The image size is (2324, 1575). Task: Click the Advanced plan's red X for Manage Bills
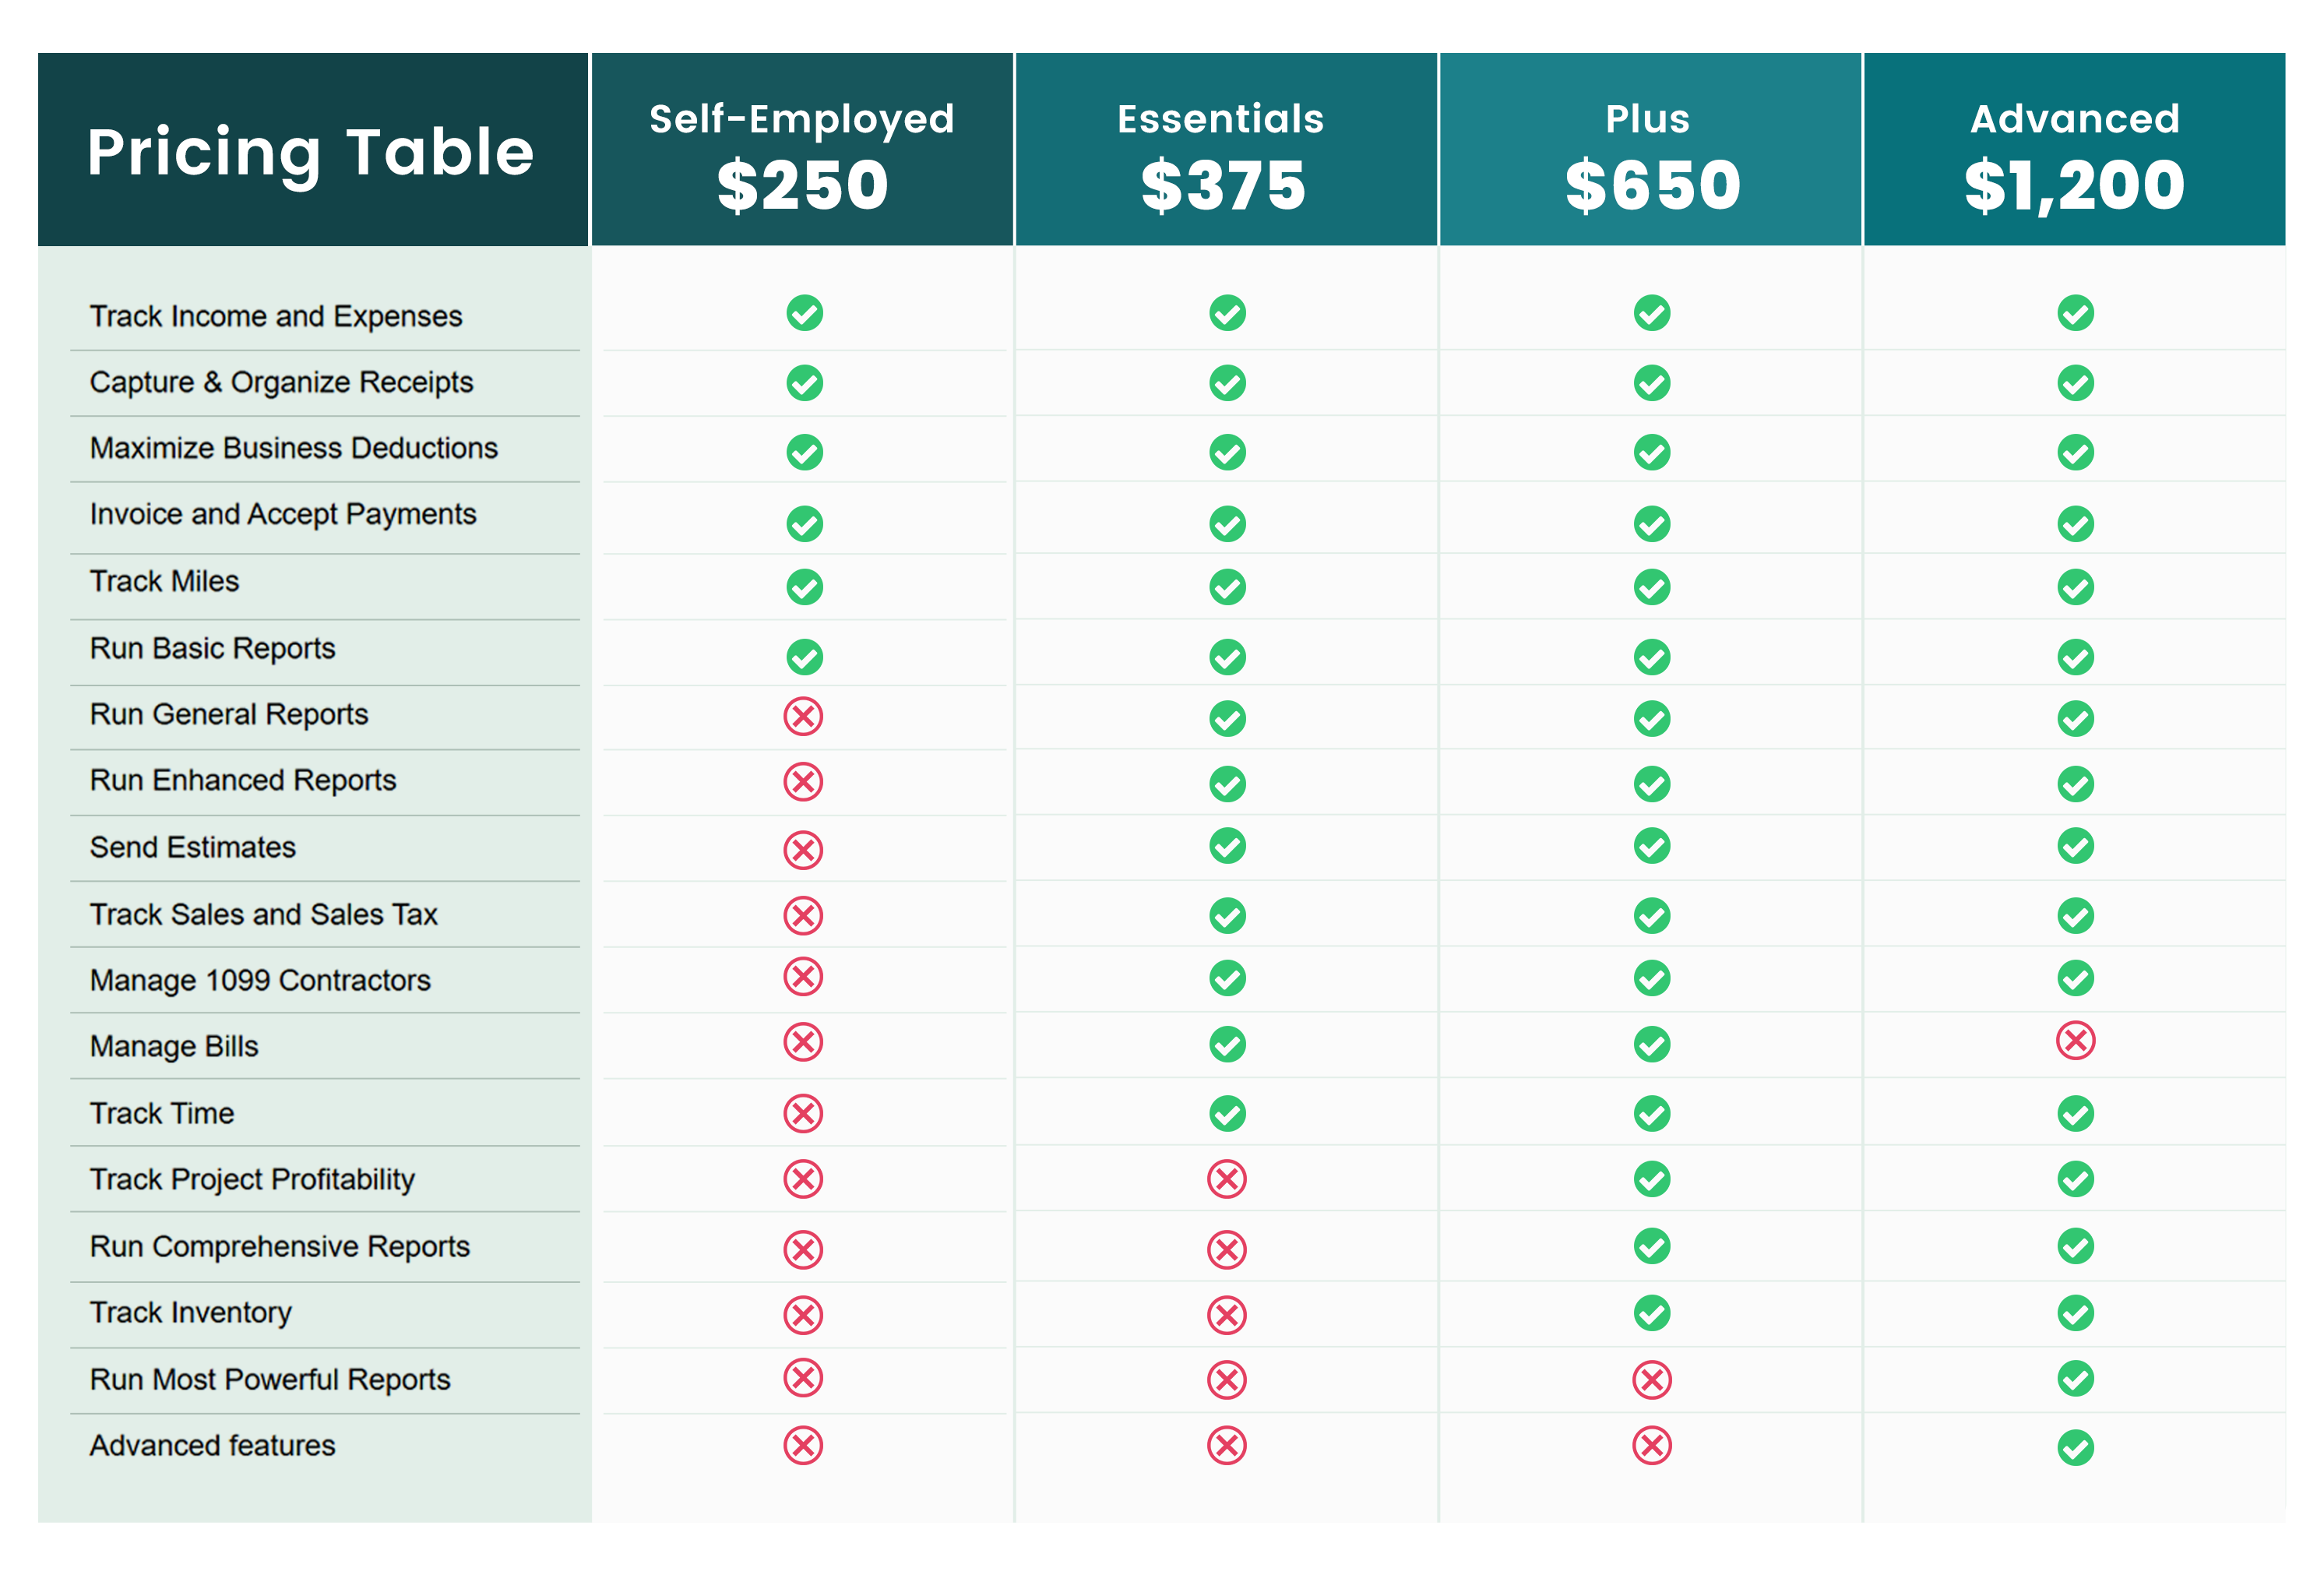click(x=2075, y=1041)
